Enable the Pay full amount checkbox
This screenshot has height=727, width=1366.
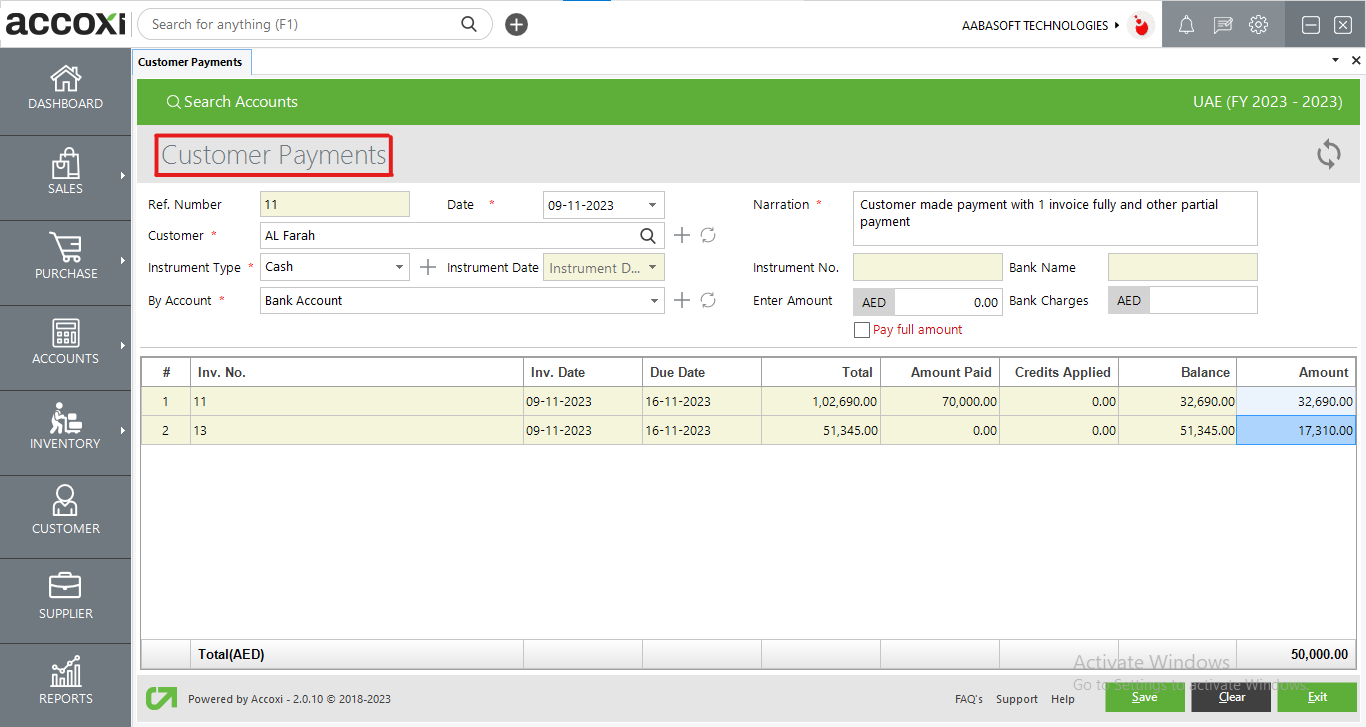861,329
